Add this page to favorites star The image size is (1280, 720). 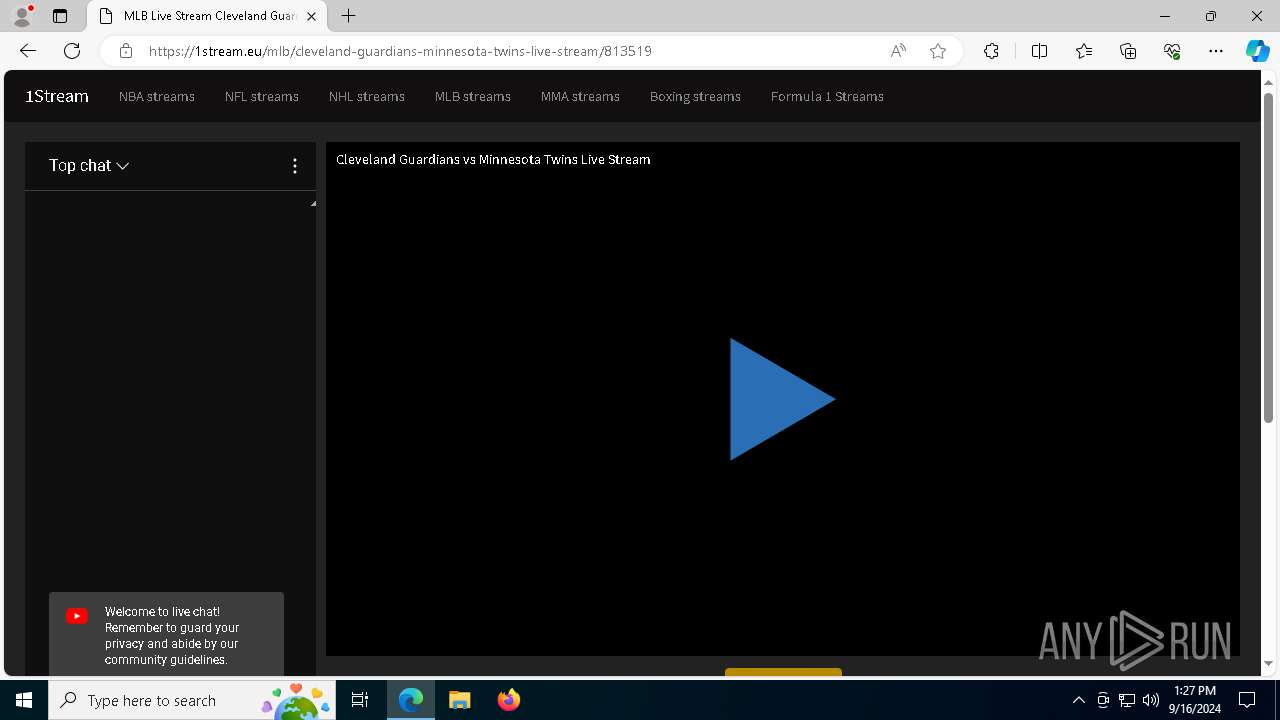tap(938, 51)
